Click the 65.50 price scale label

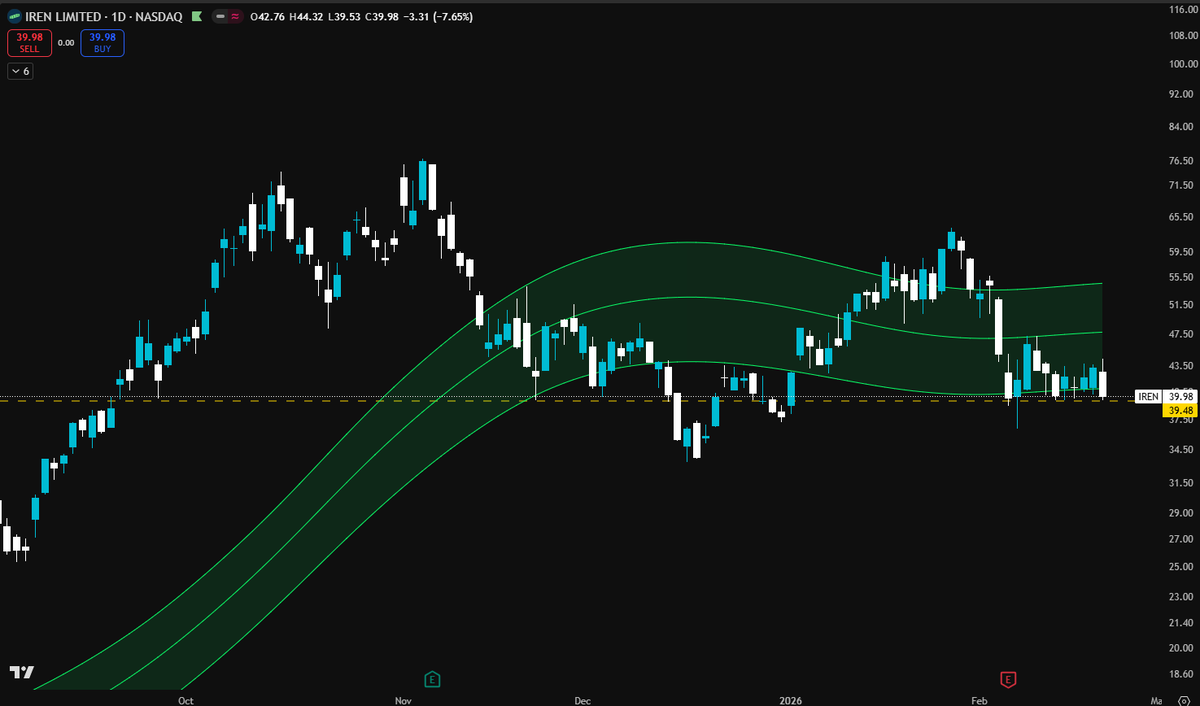point(1182,217)
